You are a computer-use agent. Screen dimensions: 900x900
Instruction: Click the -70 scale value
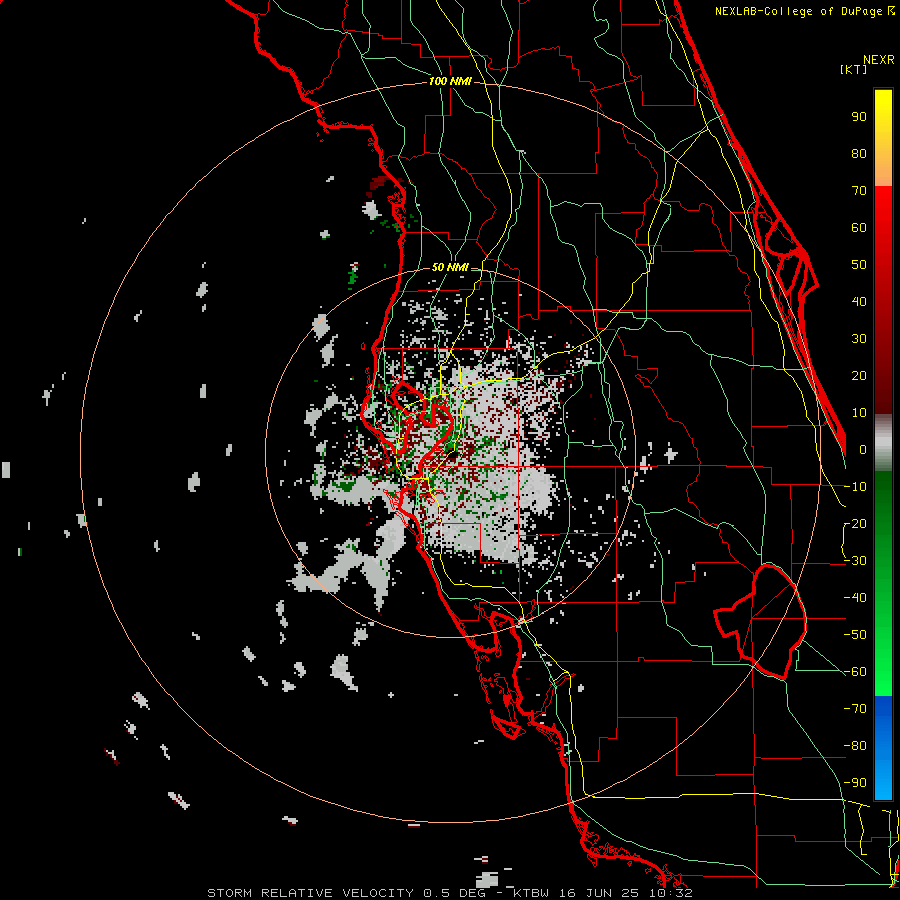(x=855, y=709)
